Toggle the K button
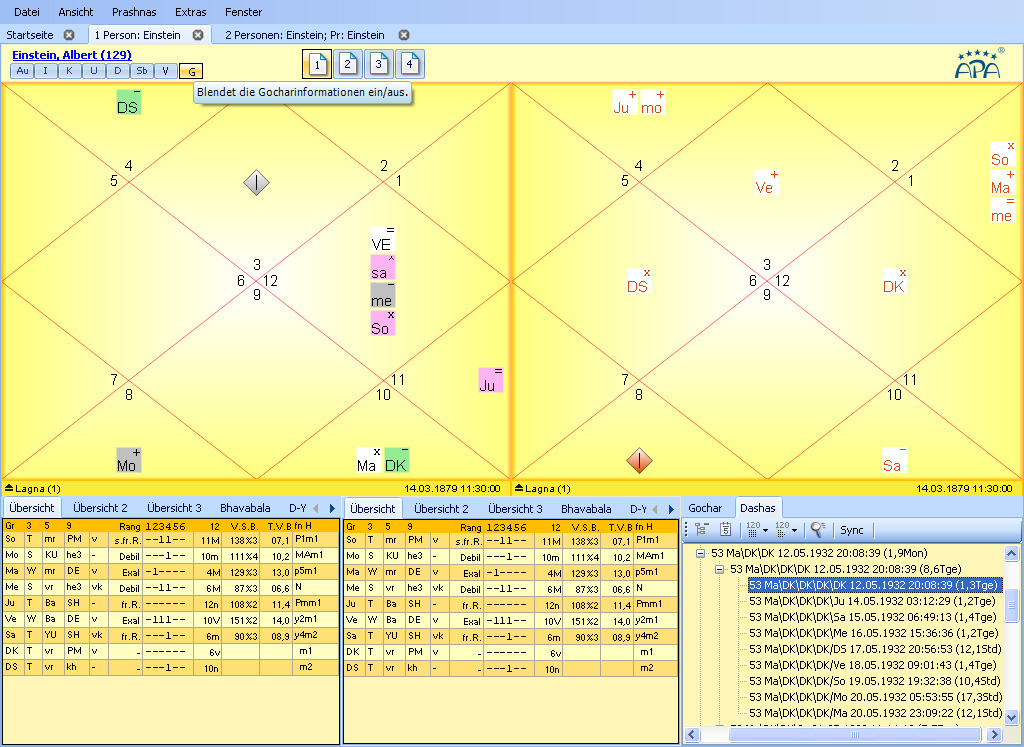The height and width of the screenshot is (747, 1024). 69,71
